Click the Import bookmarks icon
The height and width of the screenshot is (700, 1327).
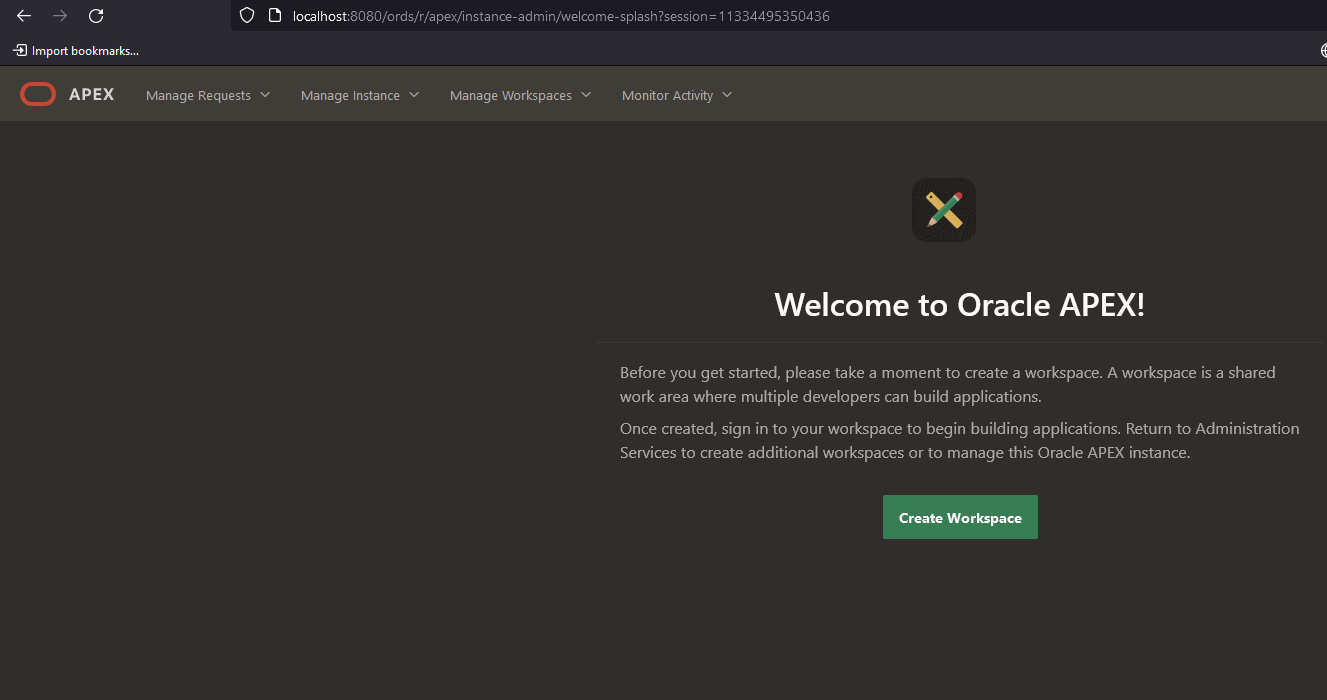[x=20, y=50]
